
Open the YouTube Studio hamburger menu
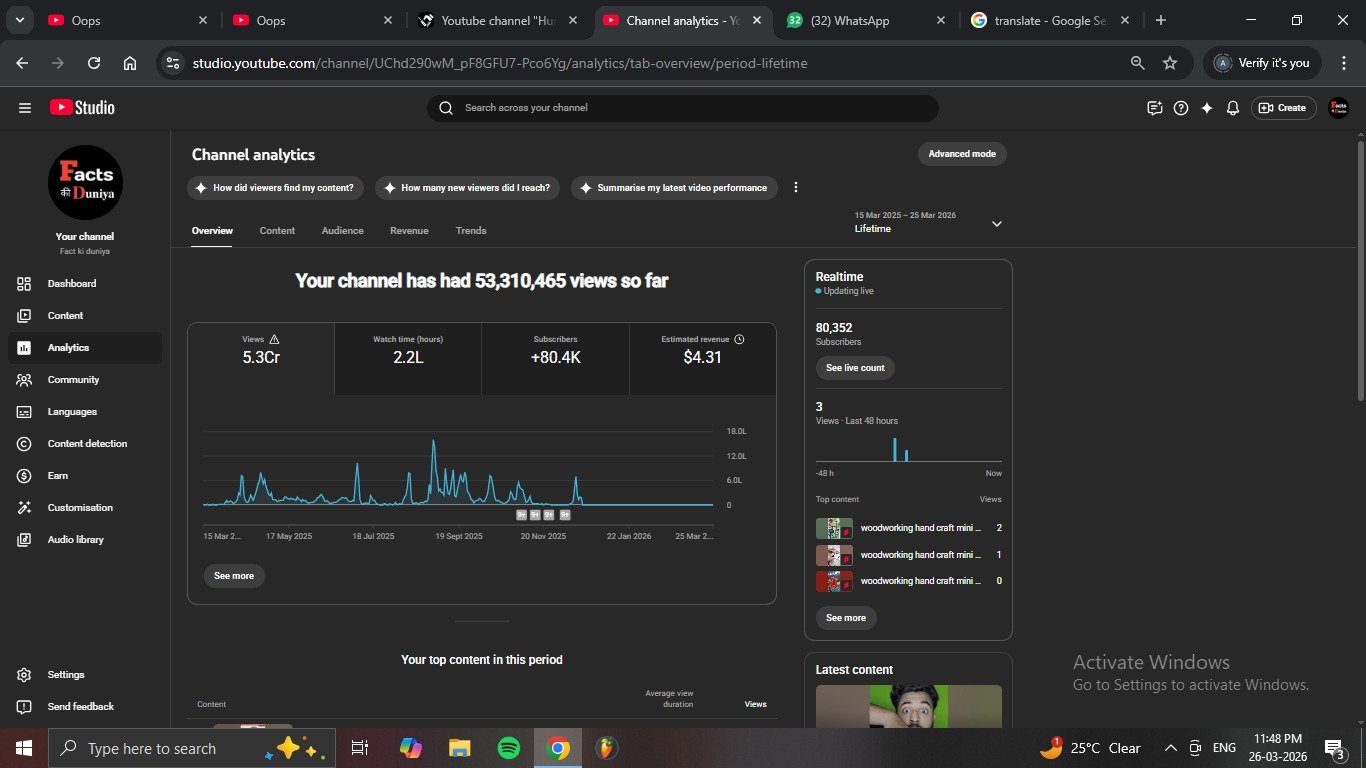(25, 108)
